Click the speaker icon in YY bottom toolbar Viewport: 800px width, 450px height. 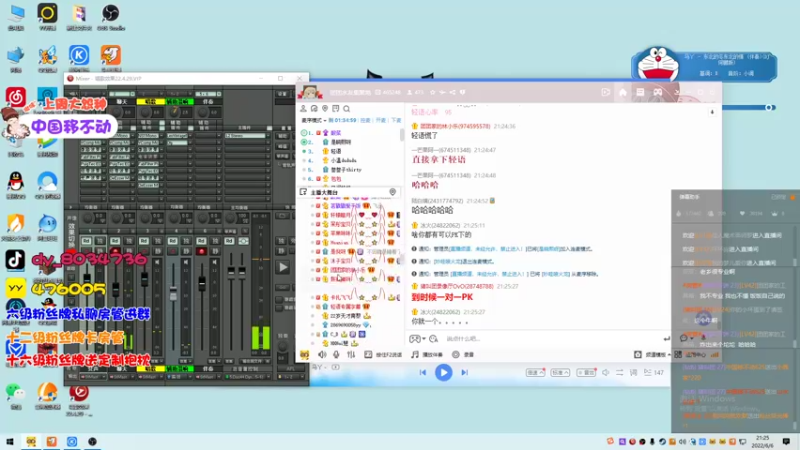click(322, 354)
